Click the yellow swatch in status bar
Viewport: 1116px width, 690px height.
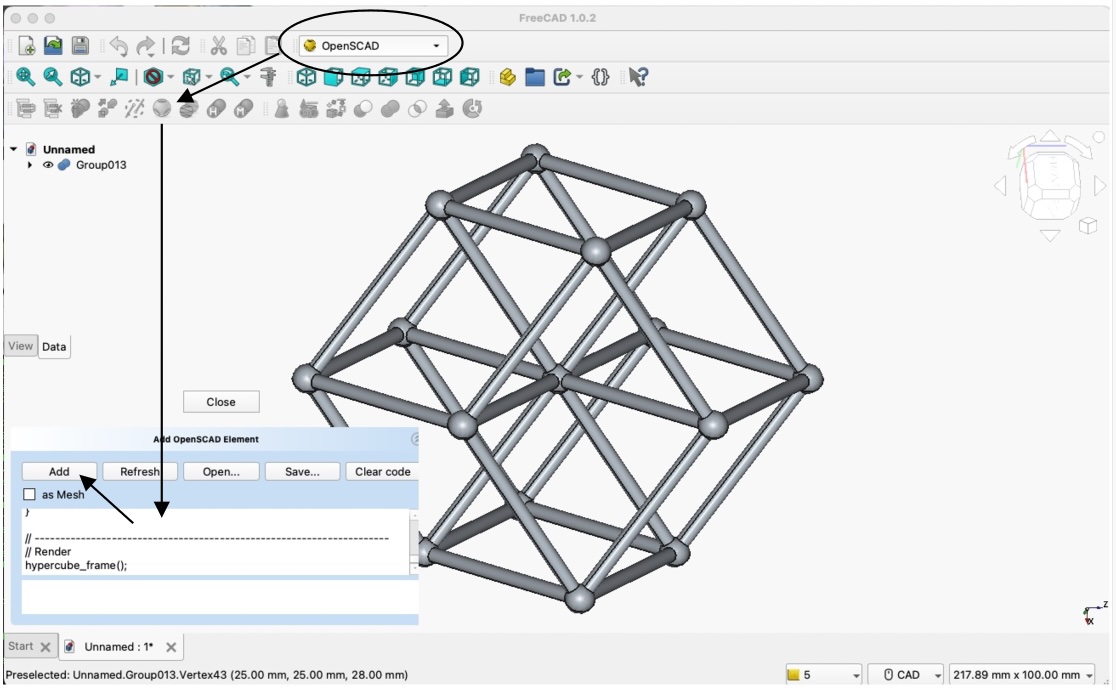(x=794, y=675)
